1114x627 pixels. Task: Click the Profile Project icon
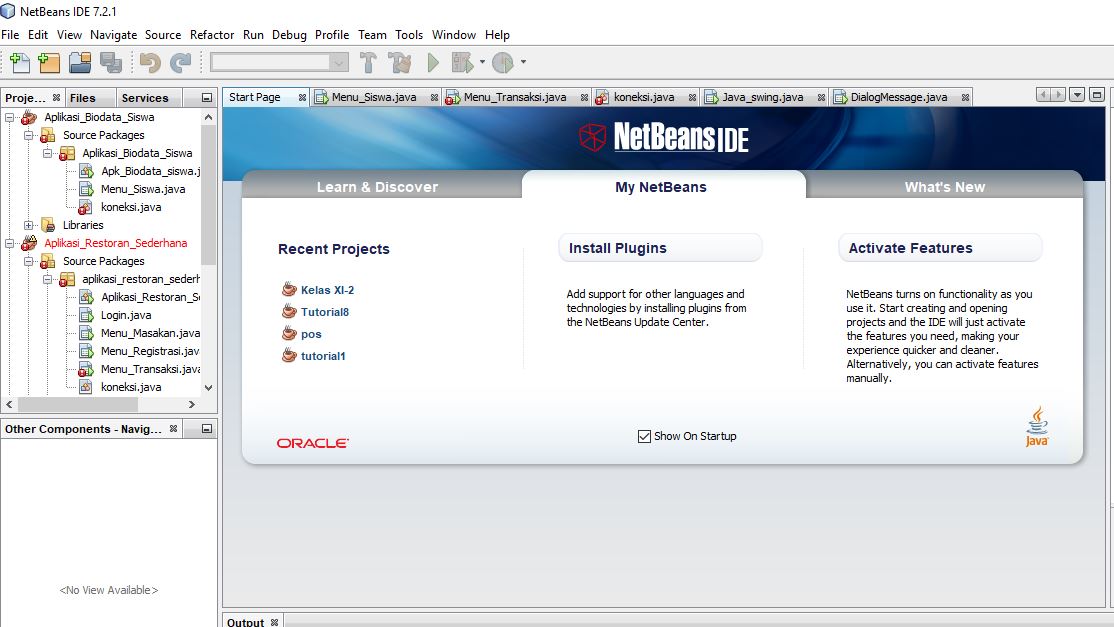pyautogui.click(x=503, y=62)
